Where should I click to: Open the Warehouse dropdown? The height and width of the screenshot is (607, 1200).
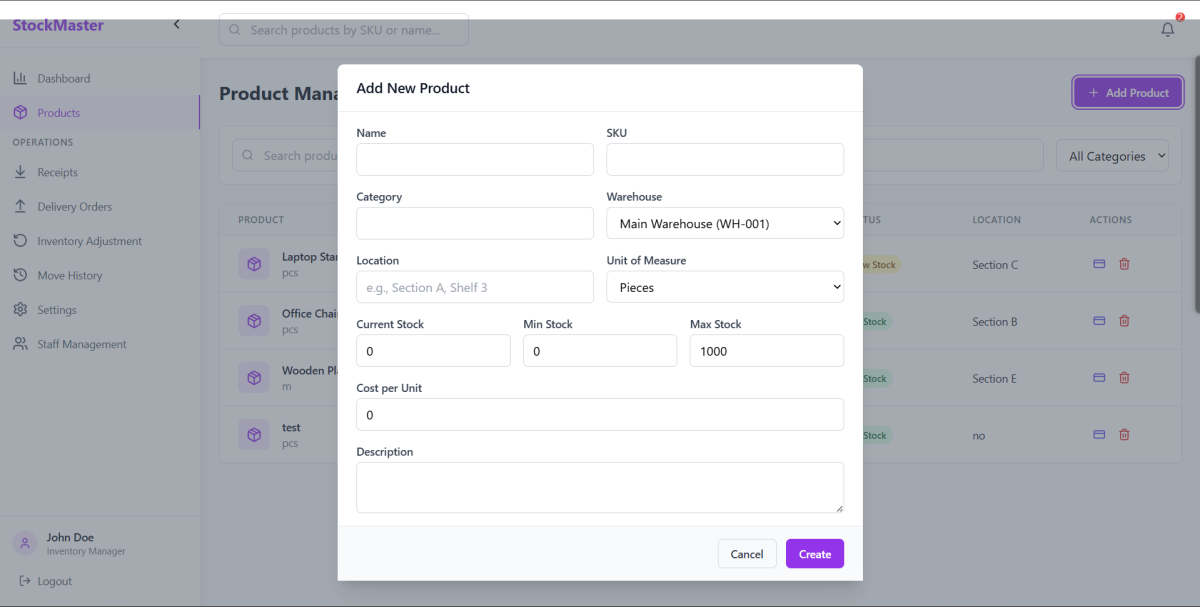coord(725,224)
